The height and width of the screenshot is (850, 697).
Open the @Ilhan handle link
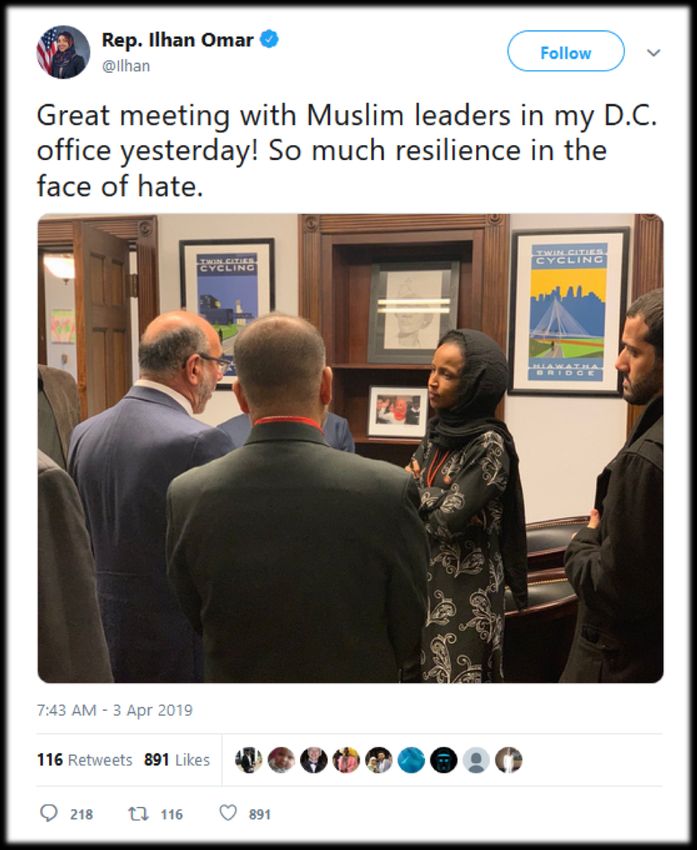click(x=126, y=66)
